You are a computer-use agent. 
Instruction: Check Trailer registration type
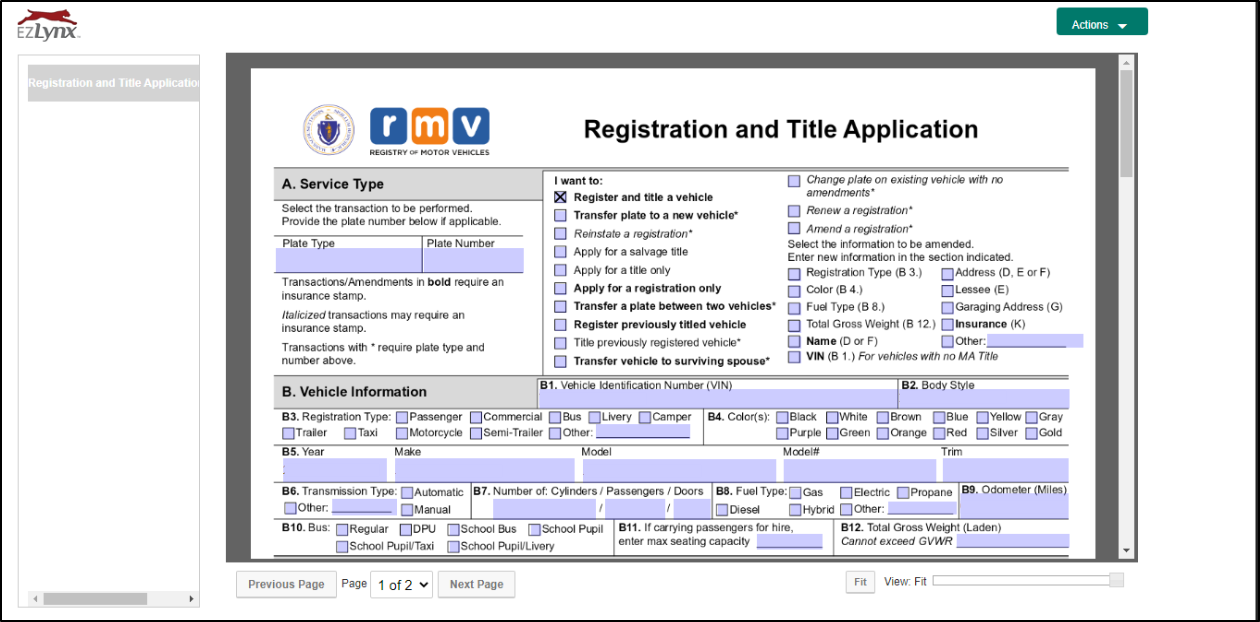(x=288, y=433)
